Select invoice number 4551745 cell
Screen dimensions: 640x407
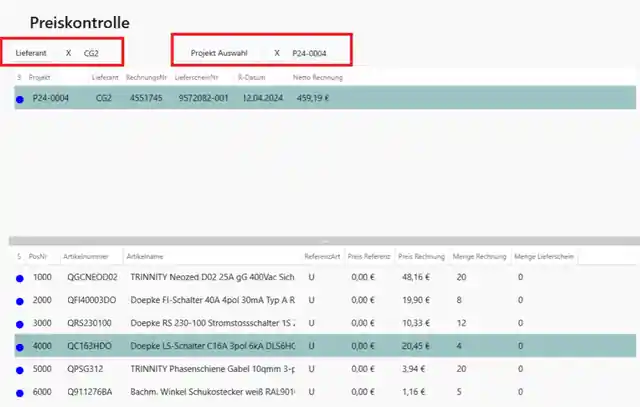146,98
